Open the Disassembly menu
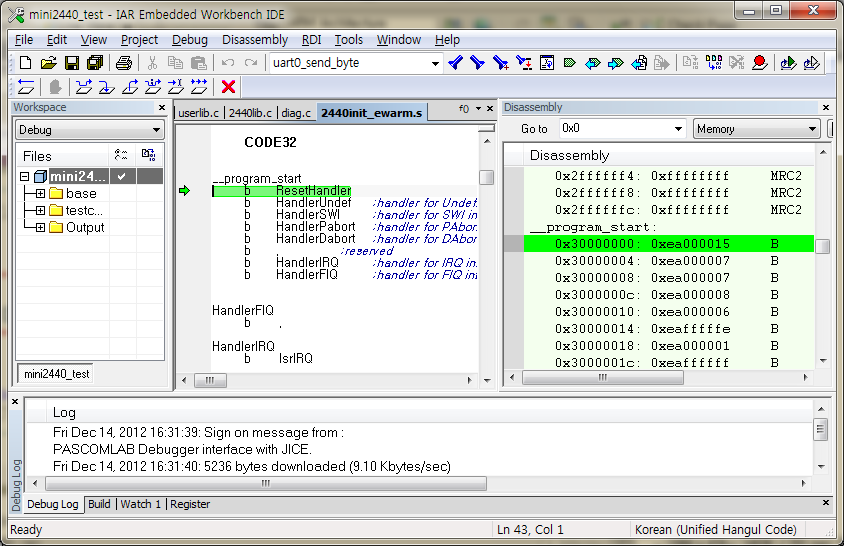The width and height of the screenshot is (844, 546). pos(255,40)
